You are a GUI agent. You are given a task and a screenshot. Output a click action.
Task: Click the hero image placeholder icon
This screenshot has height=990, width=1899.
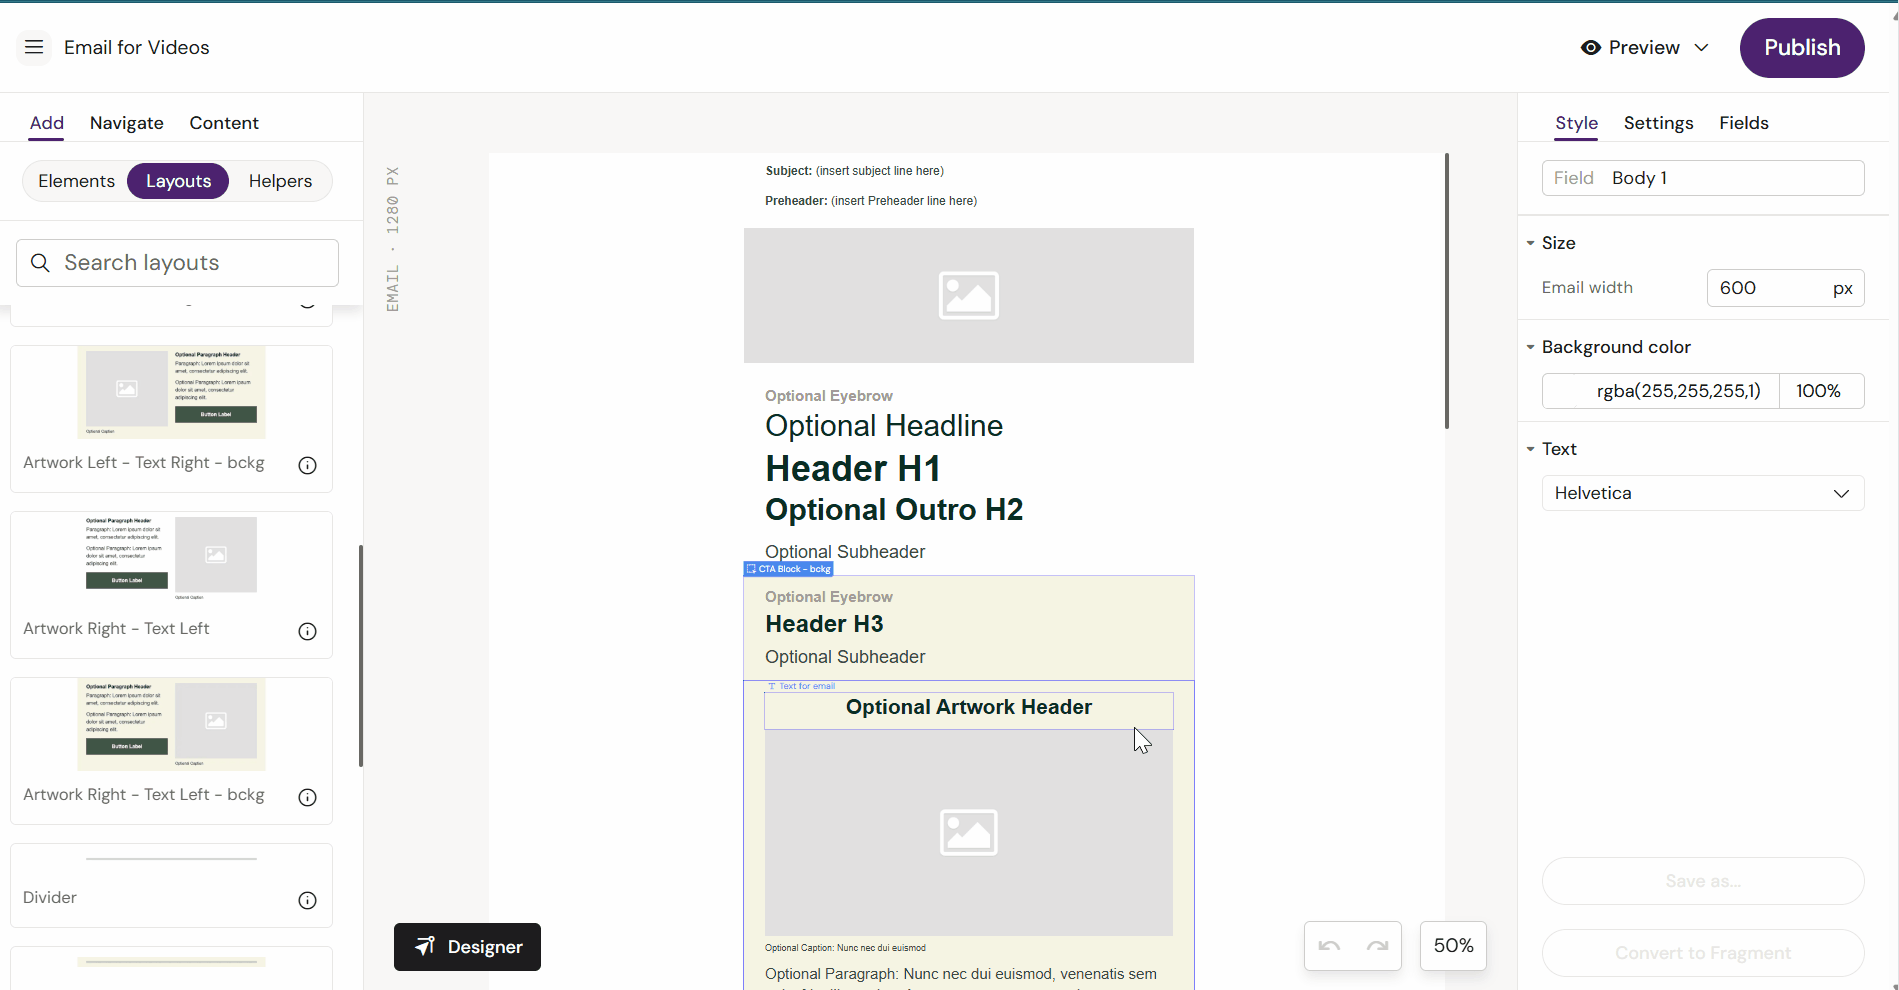(968, 296)
